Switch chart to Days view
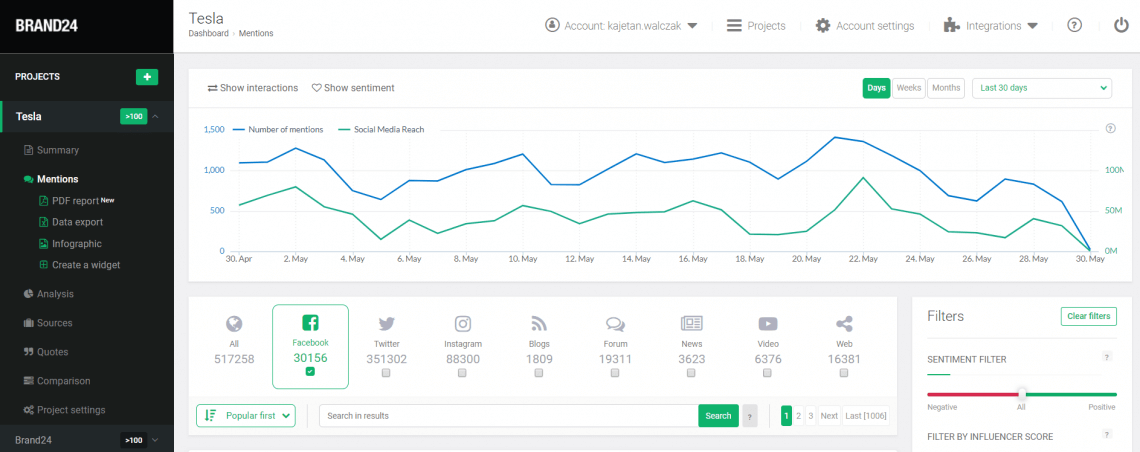The image size is (1140, 452). 877,88
